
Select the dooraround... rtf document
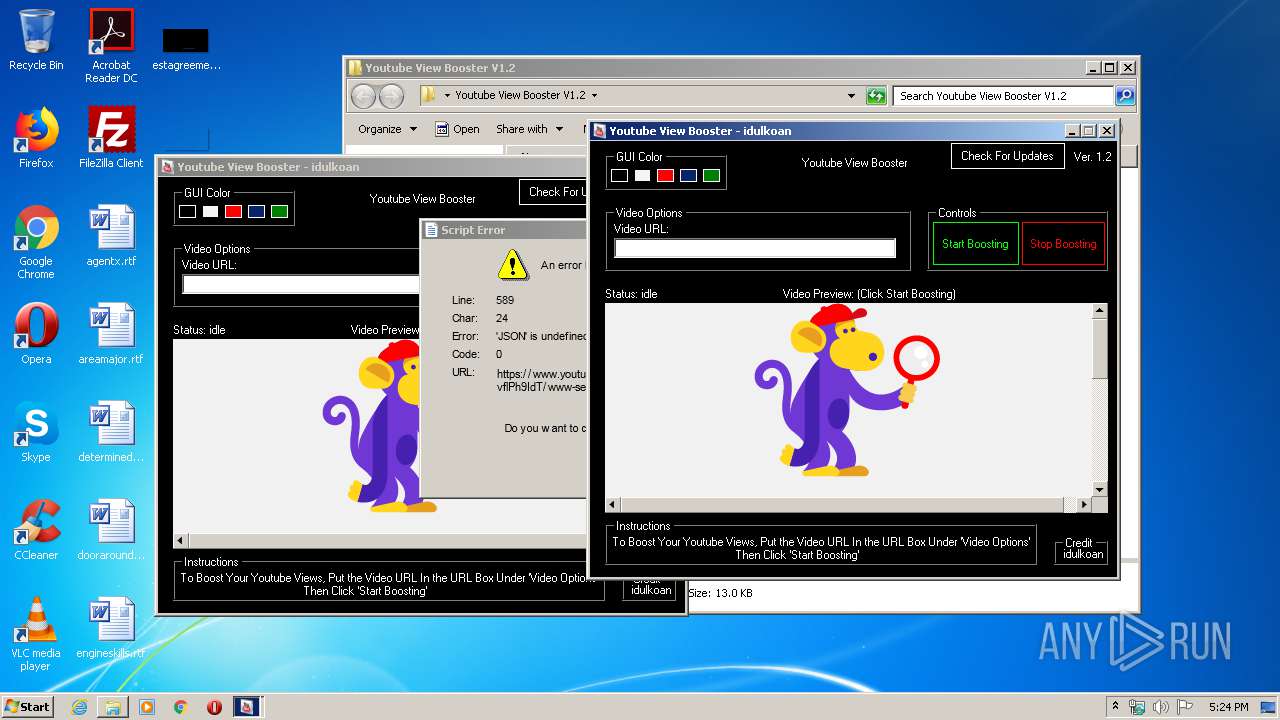coord(111,530)
